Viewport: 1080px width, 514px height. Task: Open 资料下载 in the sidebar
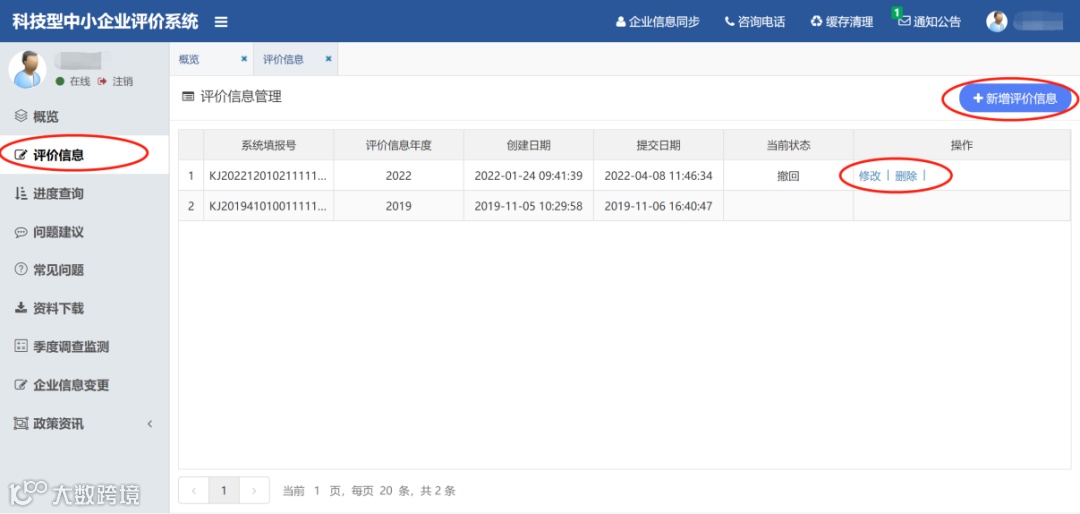[84, 308]
